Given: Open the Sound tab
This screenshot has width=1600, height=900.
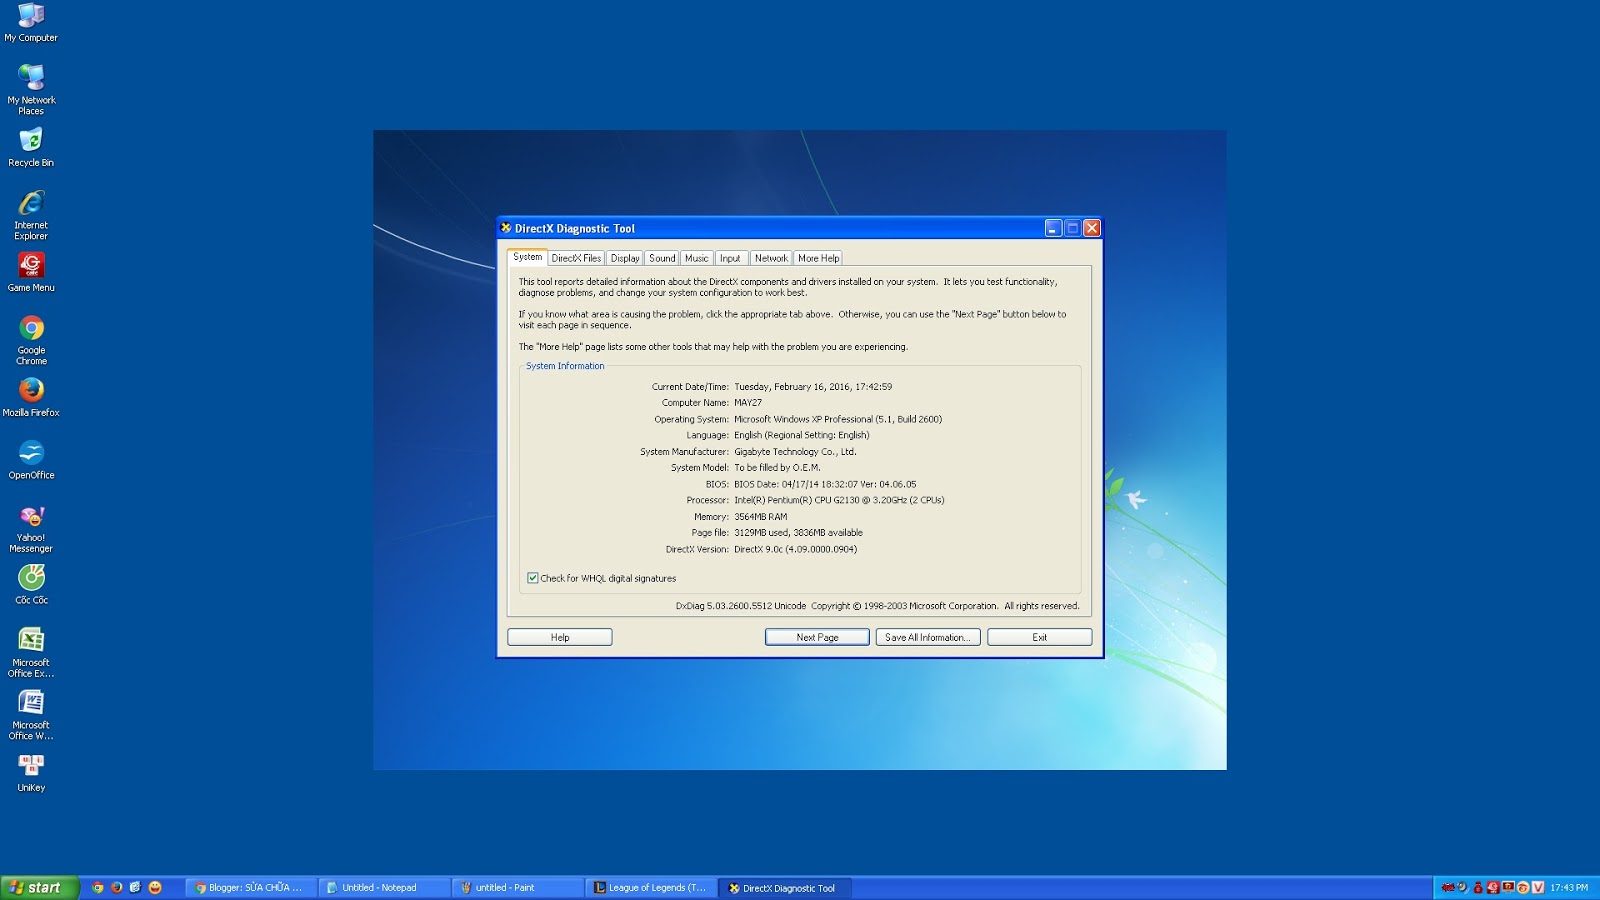Looking at the screenshot, I should (x=662, y=258).
